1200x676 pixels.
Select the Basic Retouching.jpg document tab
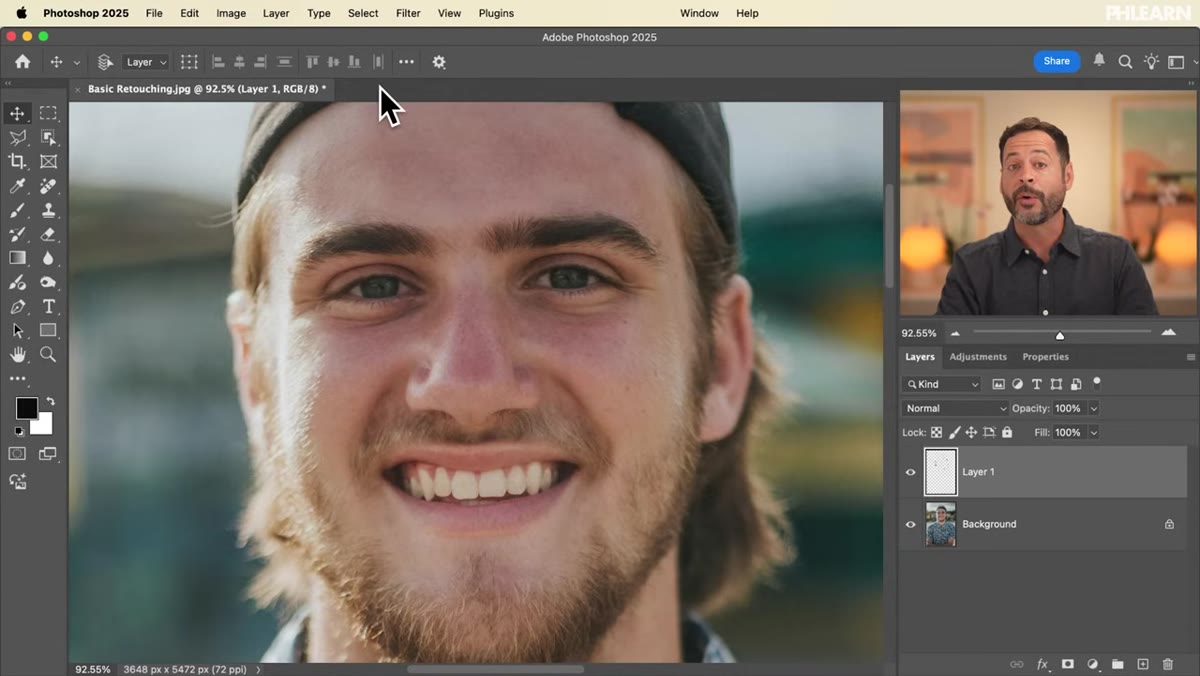[206, 89]
